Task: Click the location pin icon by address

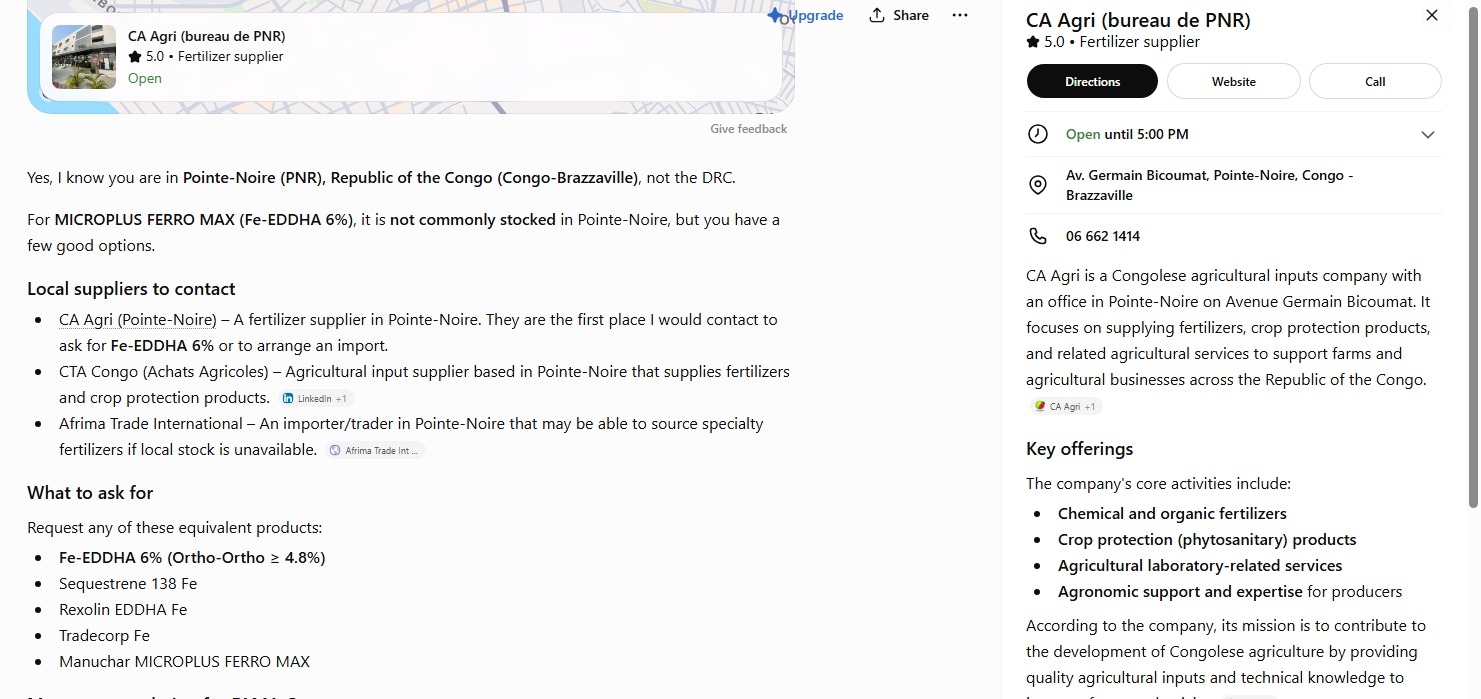Action: coord(1038,185)
